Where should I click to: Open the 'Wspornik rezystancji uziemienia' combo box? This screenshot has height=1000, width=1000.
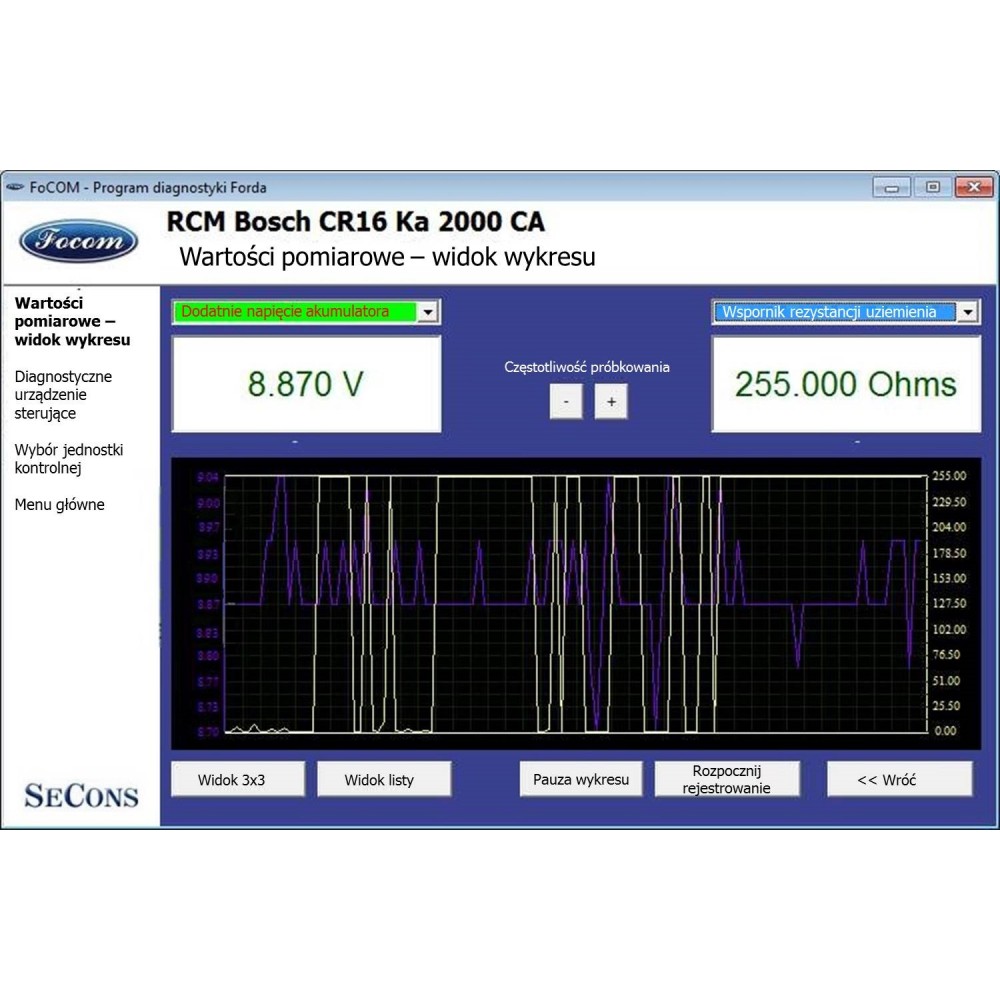[x=834, y=312]
